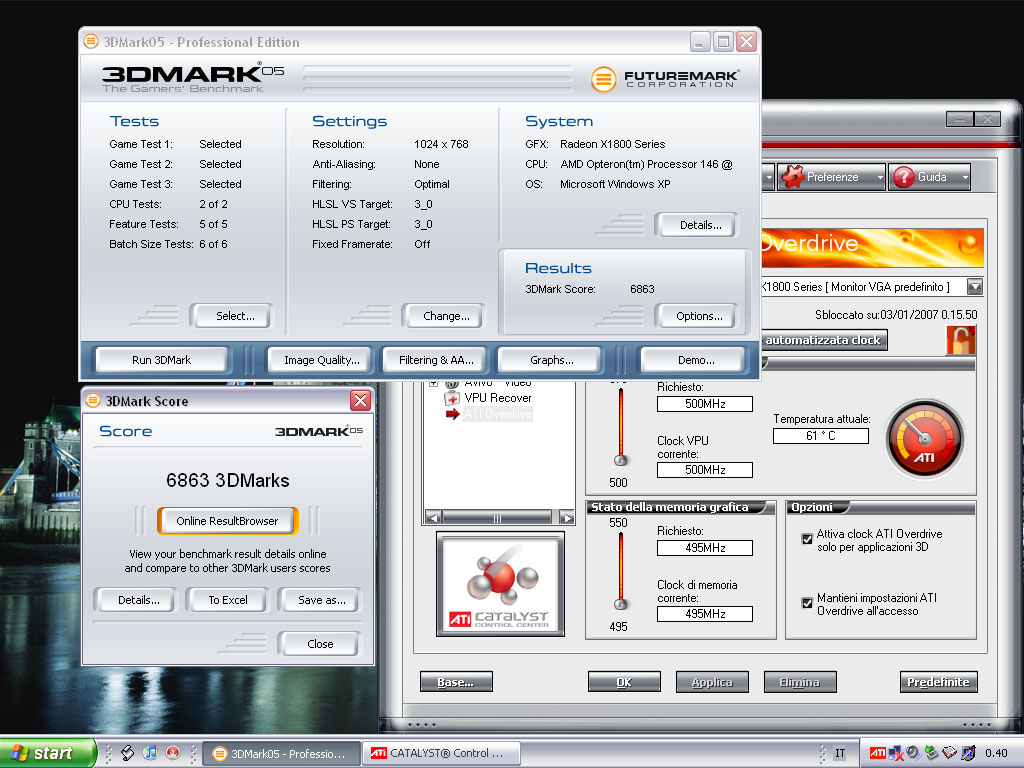Expand the Avivo Video tree node

(433, 383)
